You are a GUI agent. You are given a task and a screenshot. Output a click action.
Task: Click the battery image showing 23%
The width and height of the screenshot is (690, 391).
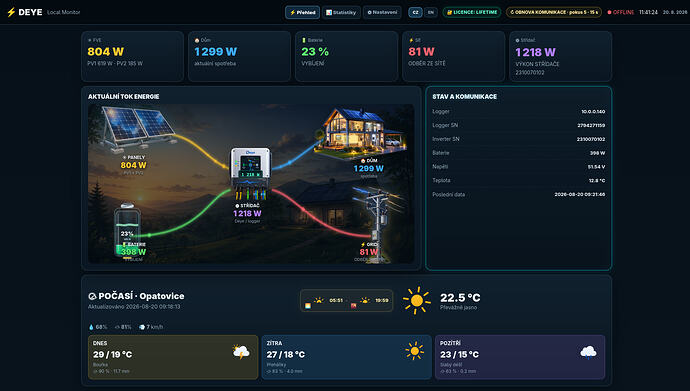click(x=128, y=229)
